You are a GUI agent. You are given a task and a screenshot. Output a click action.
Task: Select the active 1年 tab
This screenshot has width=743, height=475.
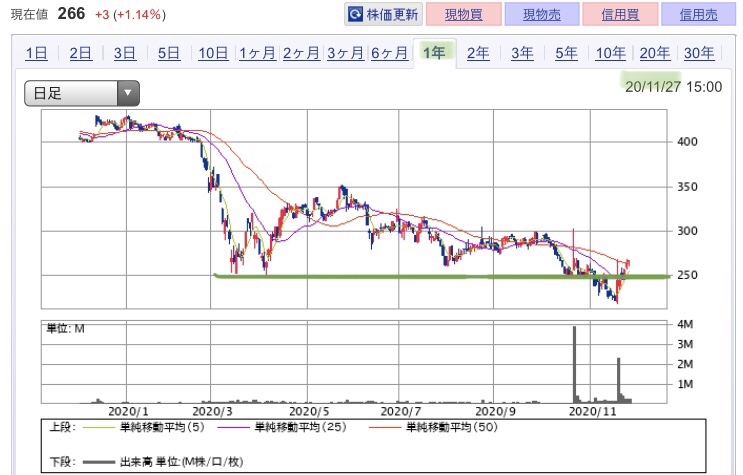click(434, 52)
